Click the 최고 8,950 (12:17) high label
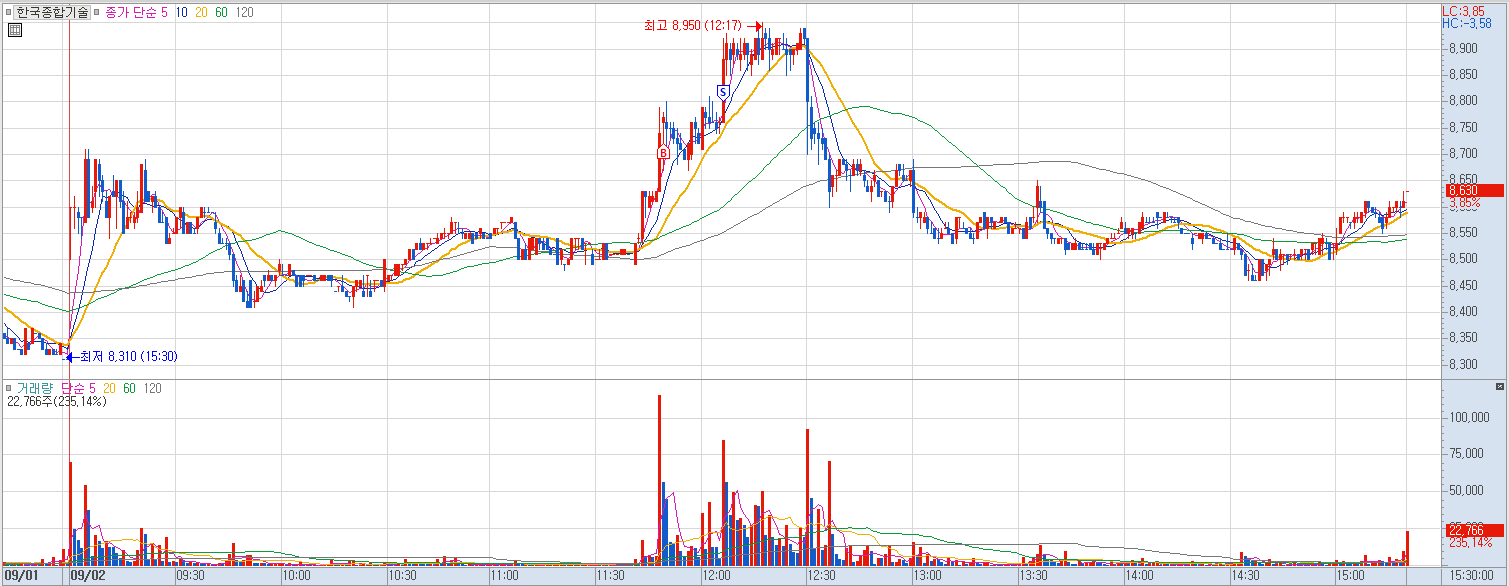This screenshot has width=1509, height=586. tap(693, 26)
